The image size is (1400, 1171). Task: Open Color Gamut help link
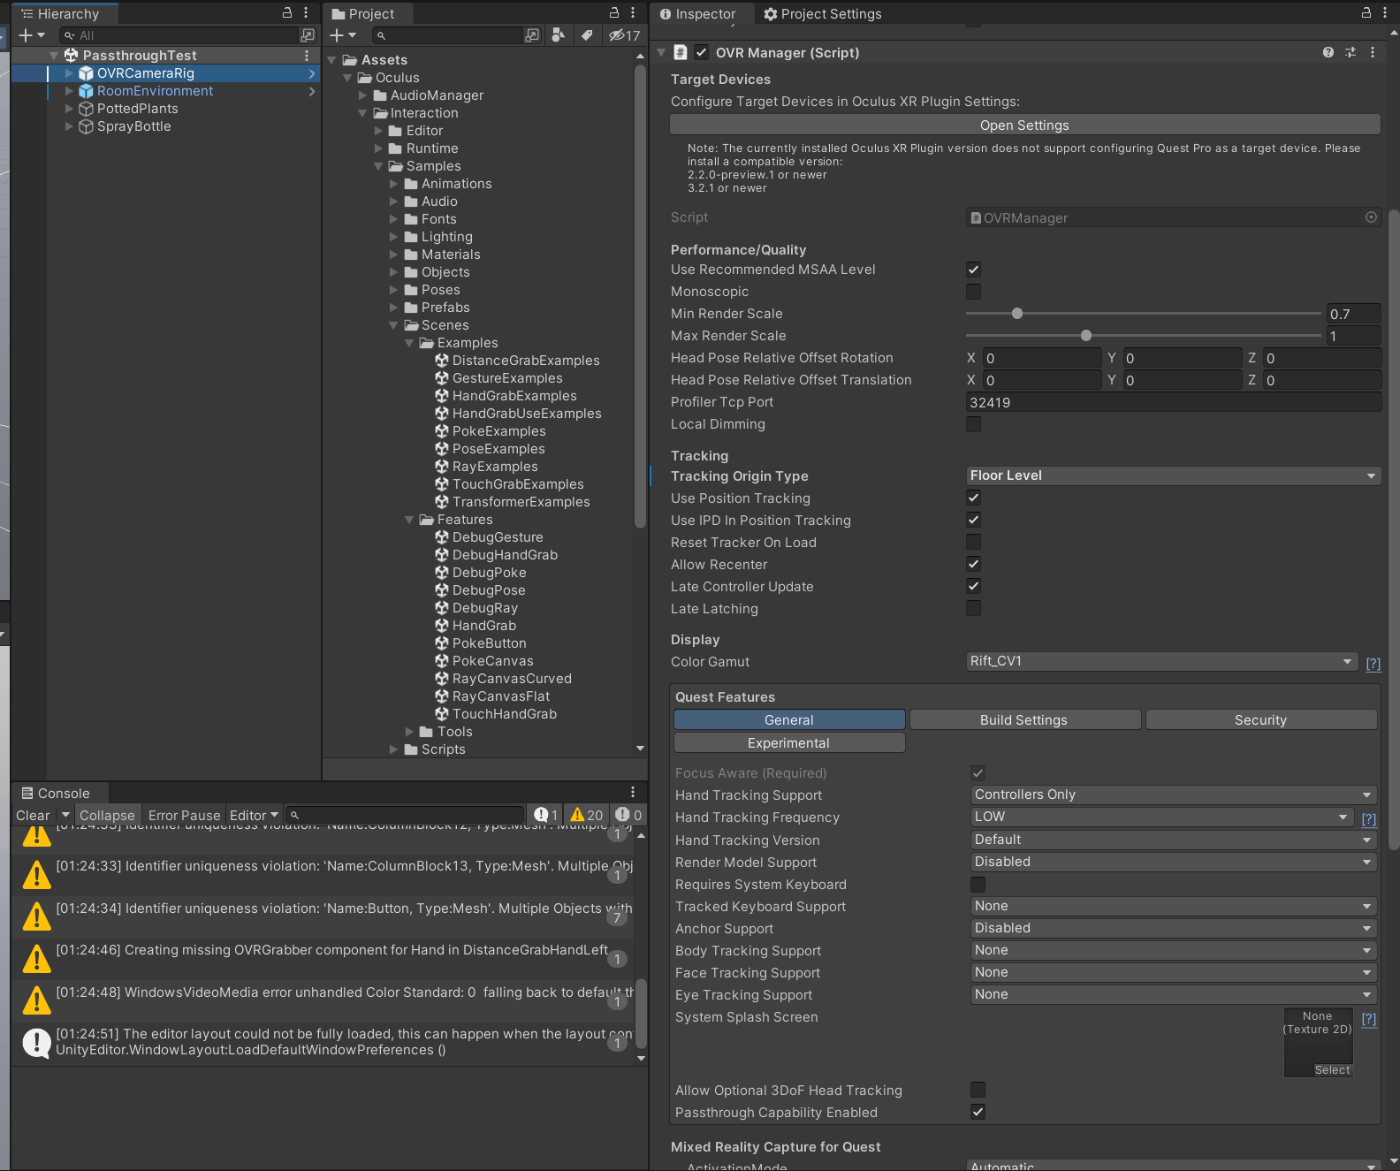pos(1374,663)
